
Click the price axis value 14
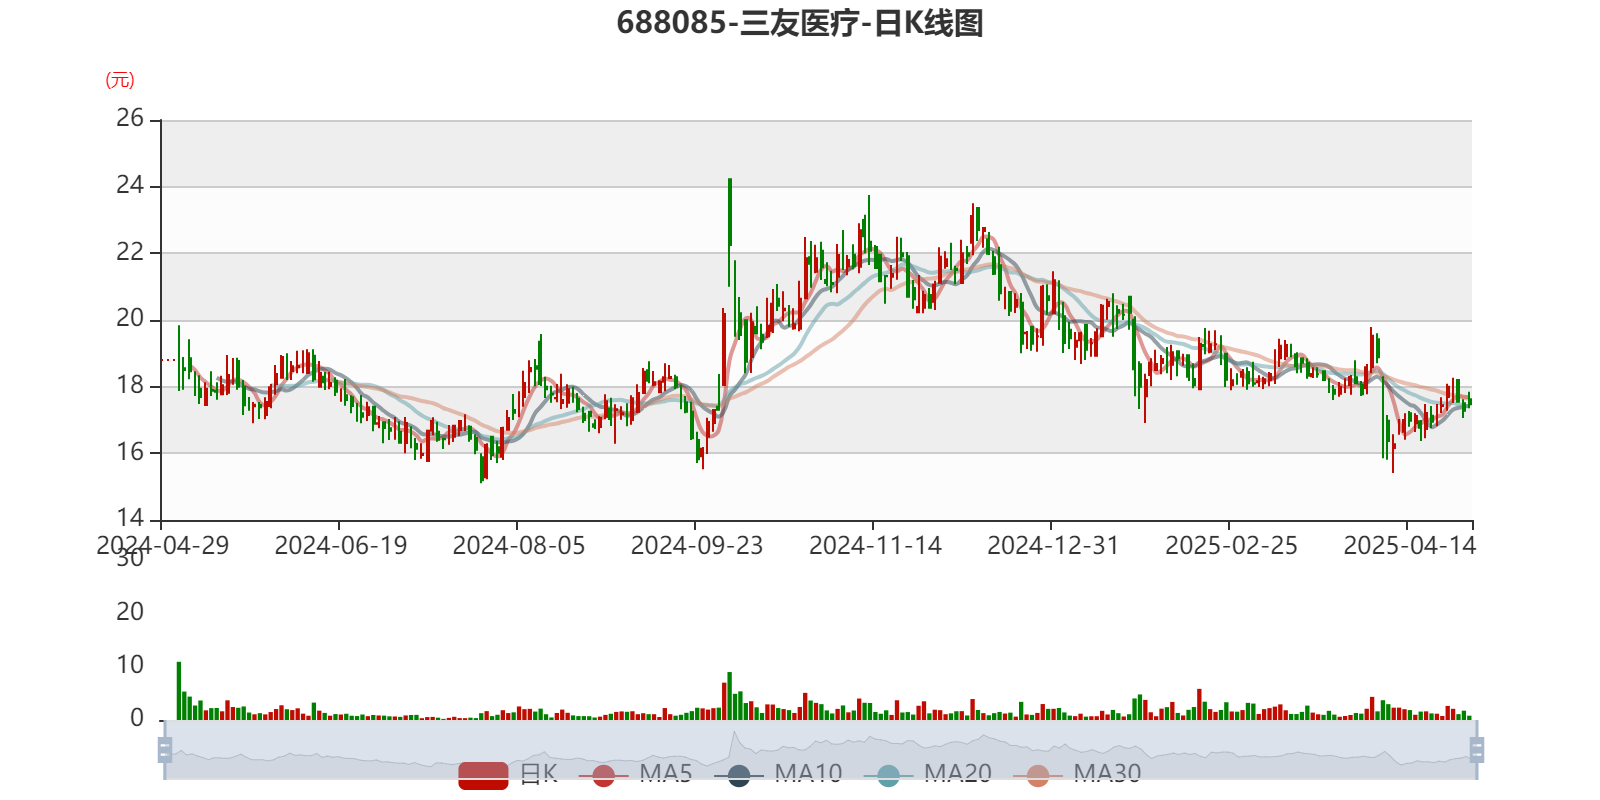[130, 518]
